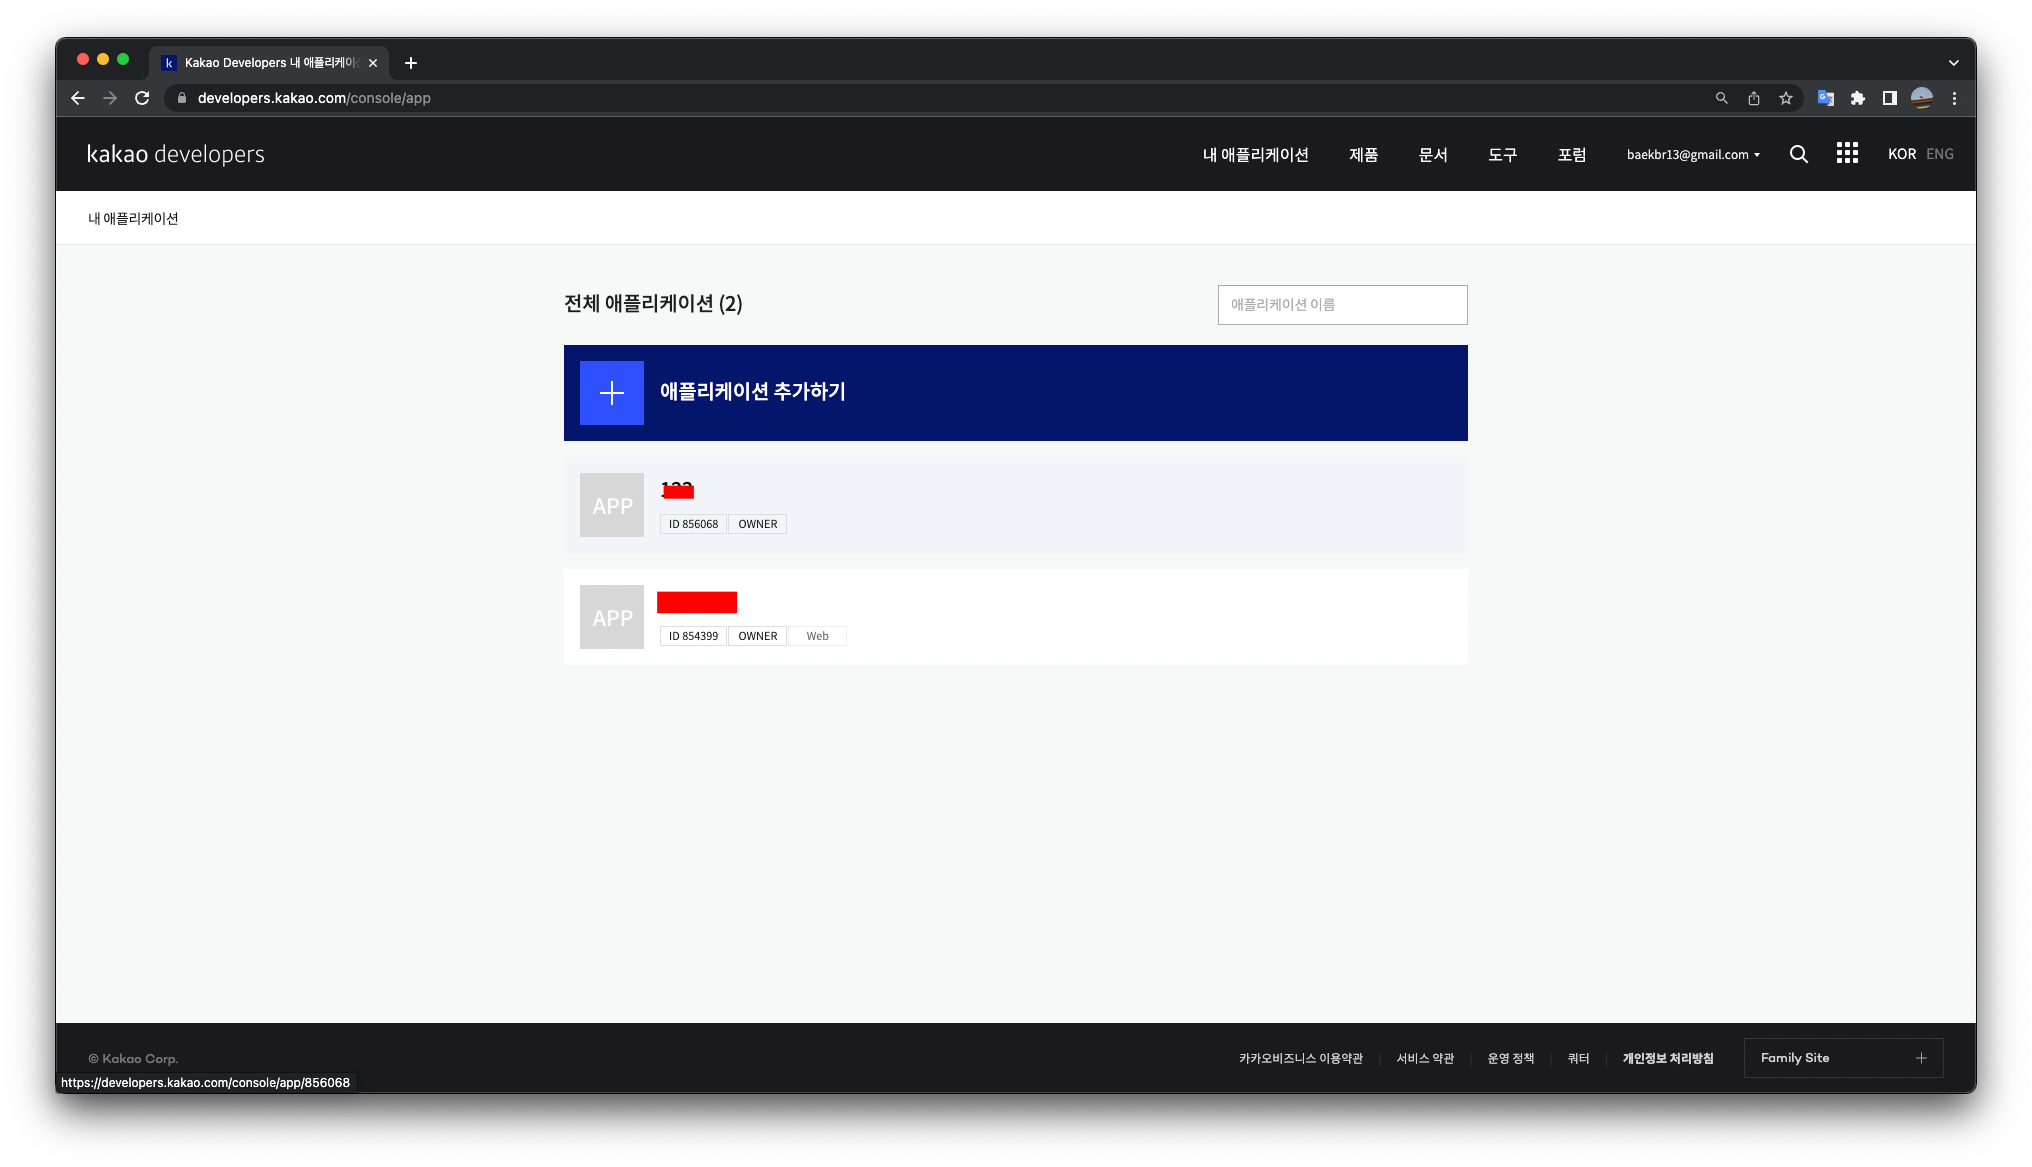This screenshot has height=1167, width=2032.
Task: Open the 문서 menu in header
Action: (1432, 155)
